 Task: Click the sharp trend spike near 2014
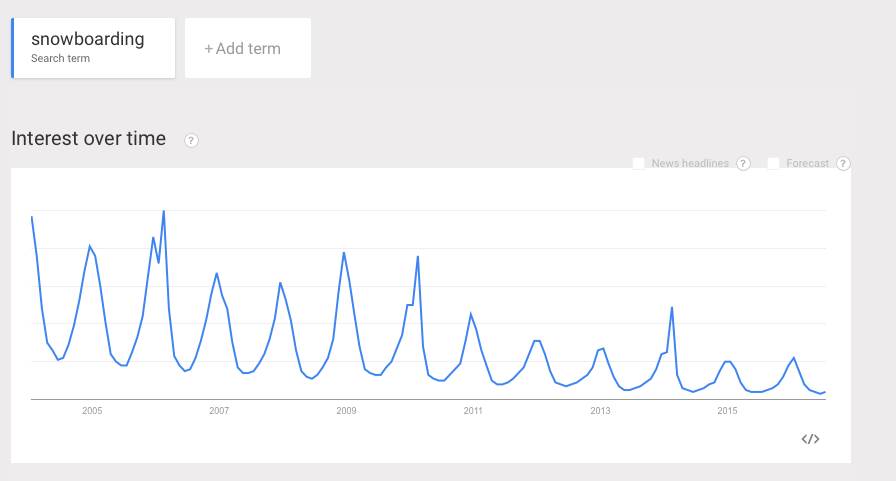point(672,307)
